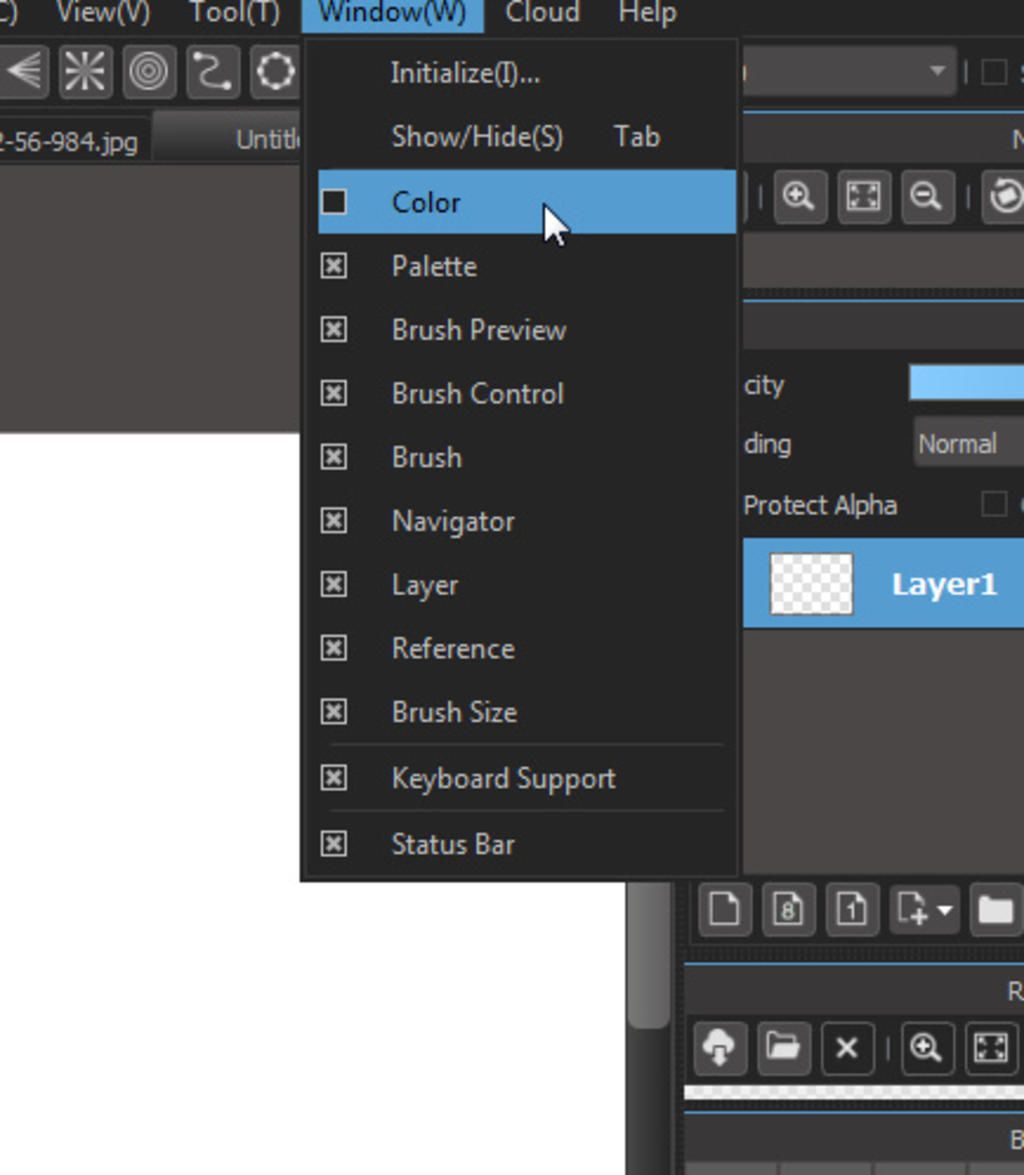The image size is (1024, 1175).
Task: Create a new 8-bit layer
Action: (788, 910)
